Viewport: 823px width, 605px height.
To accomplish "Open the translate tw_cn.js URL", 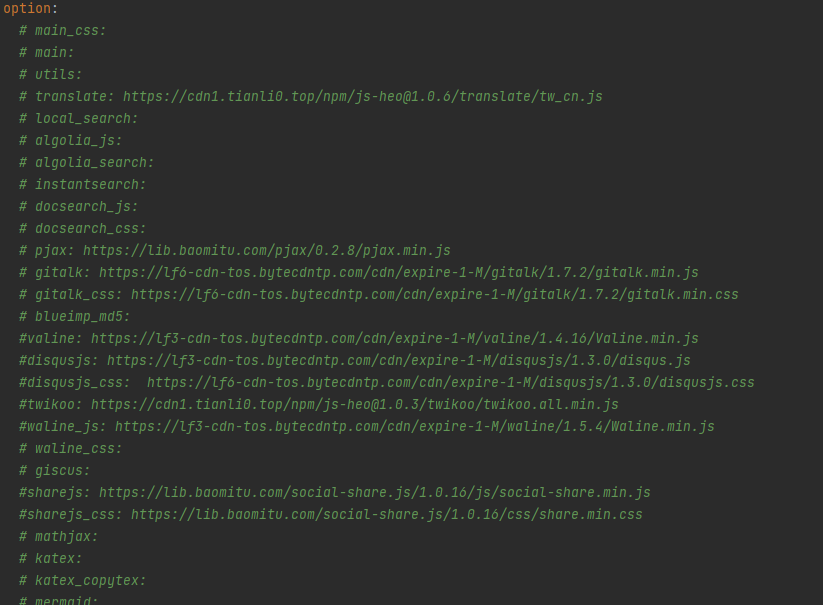I will (x=362, y=97).
